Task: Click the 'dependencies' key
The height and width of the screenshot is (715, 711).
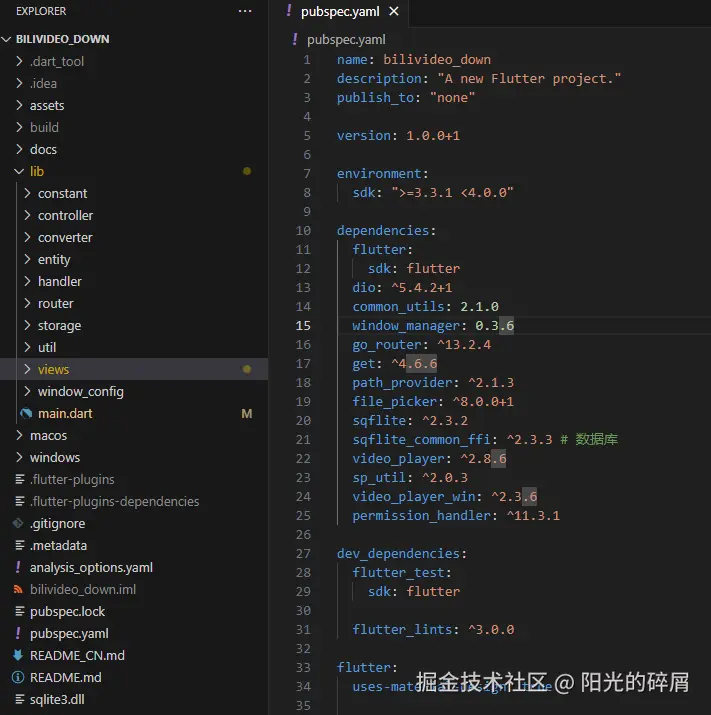Action: click(383, 231)
